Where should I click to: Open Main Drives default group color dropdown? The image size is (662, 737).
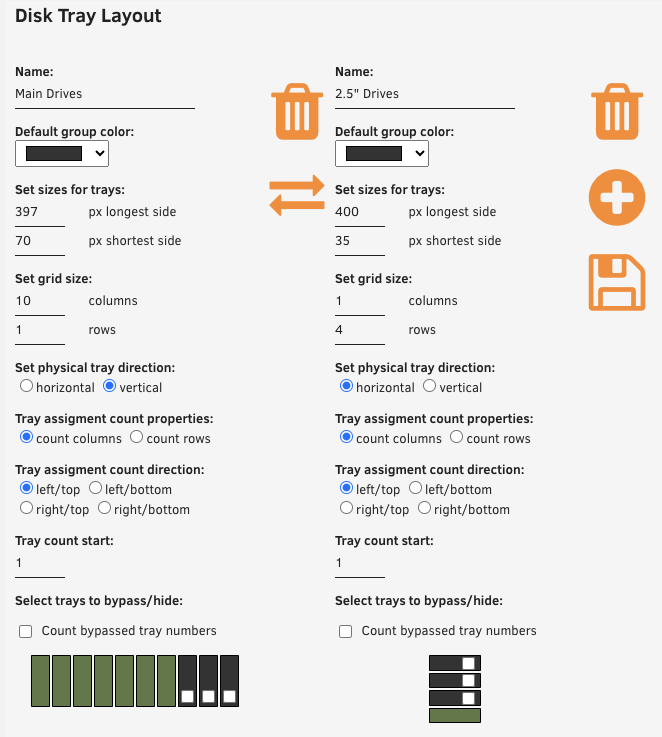tap(62, 154)
